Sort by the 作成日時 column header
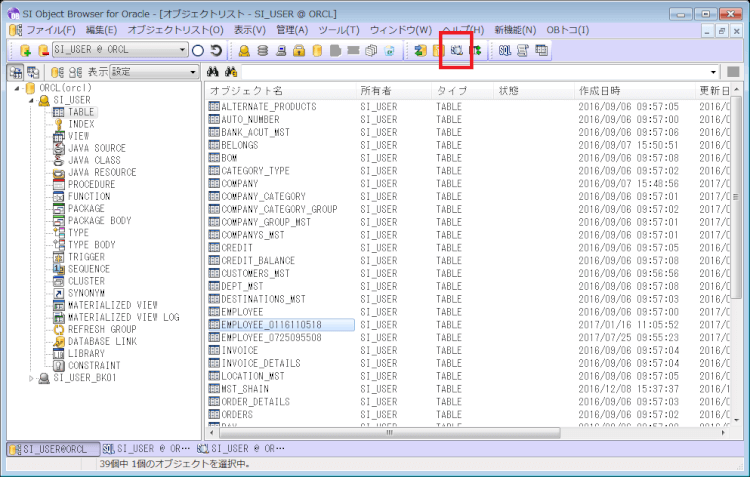The width and height of the screenshot is (750, 477). pos(600,91)
